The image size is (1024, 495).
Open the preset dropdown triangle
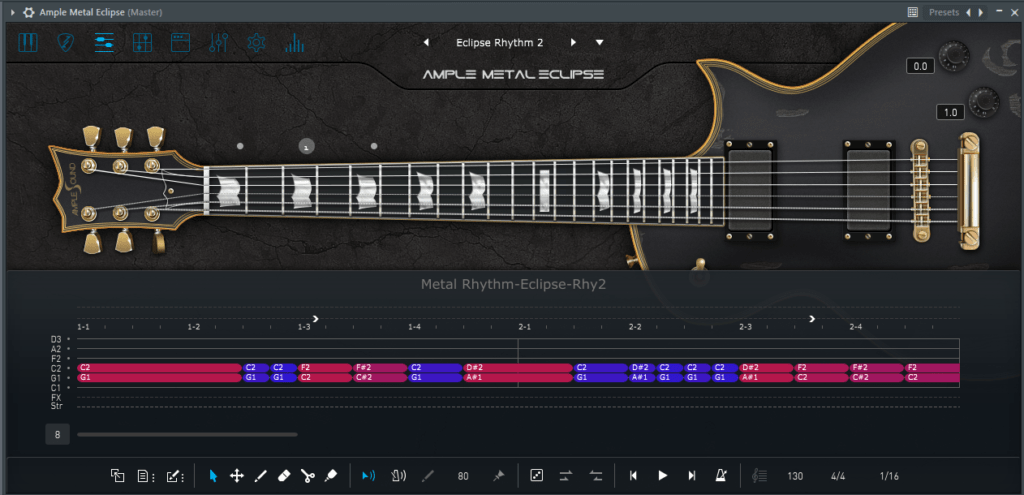point(600,42)
